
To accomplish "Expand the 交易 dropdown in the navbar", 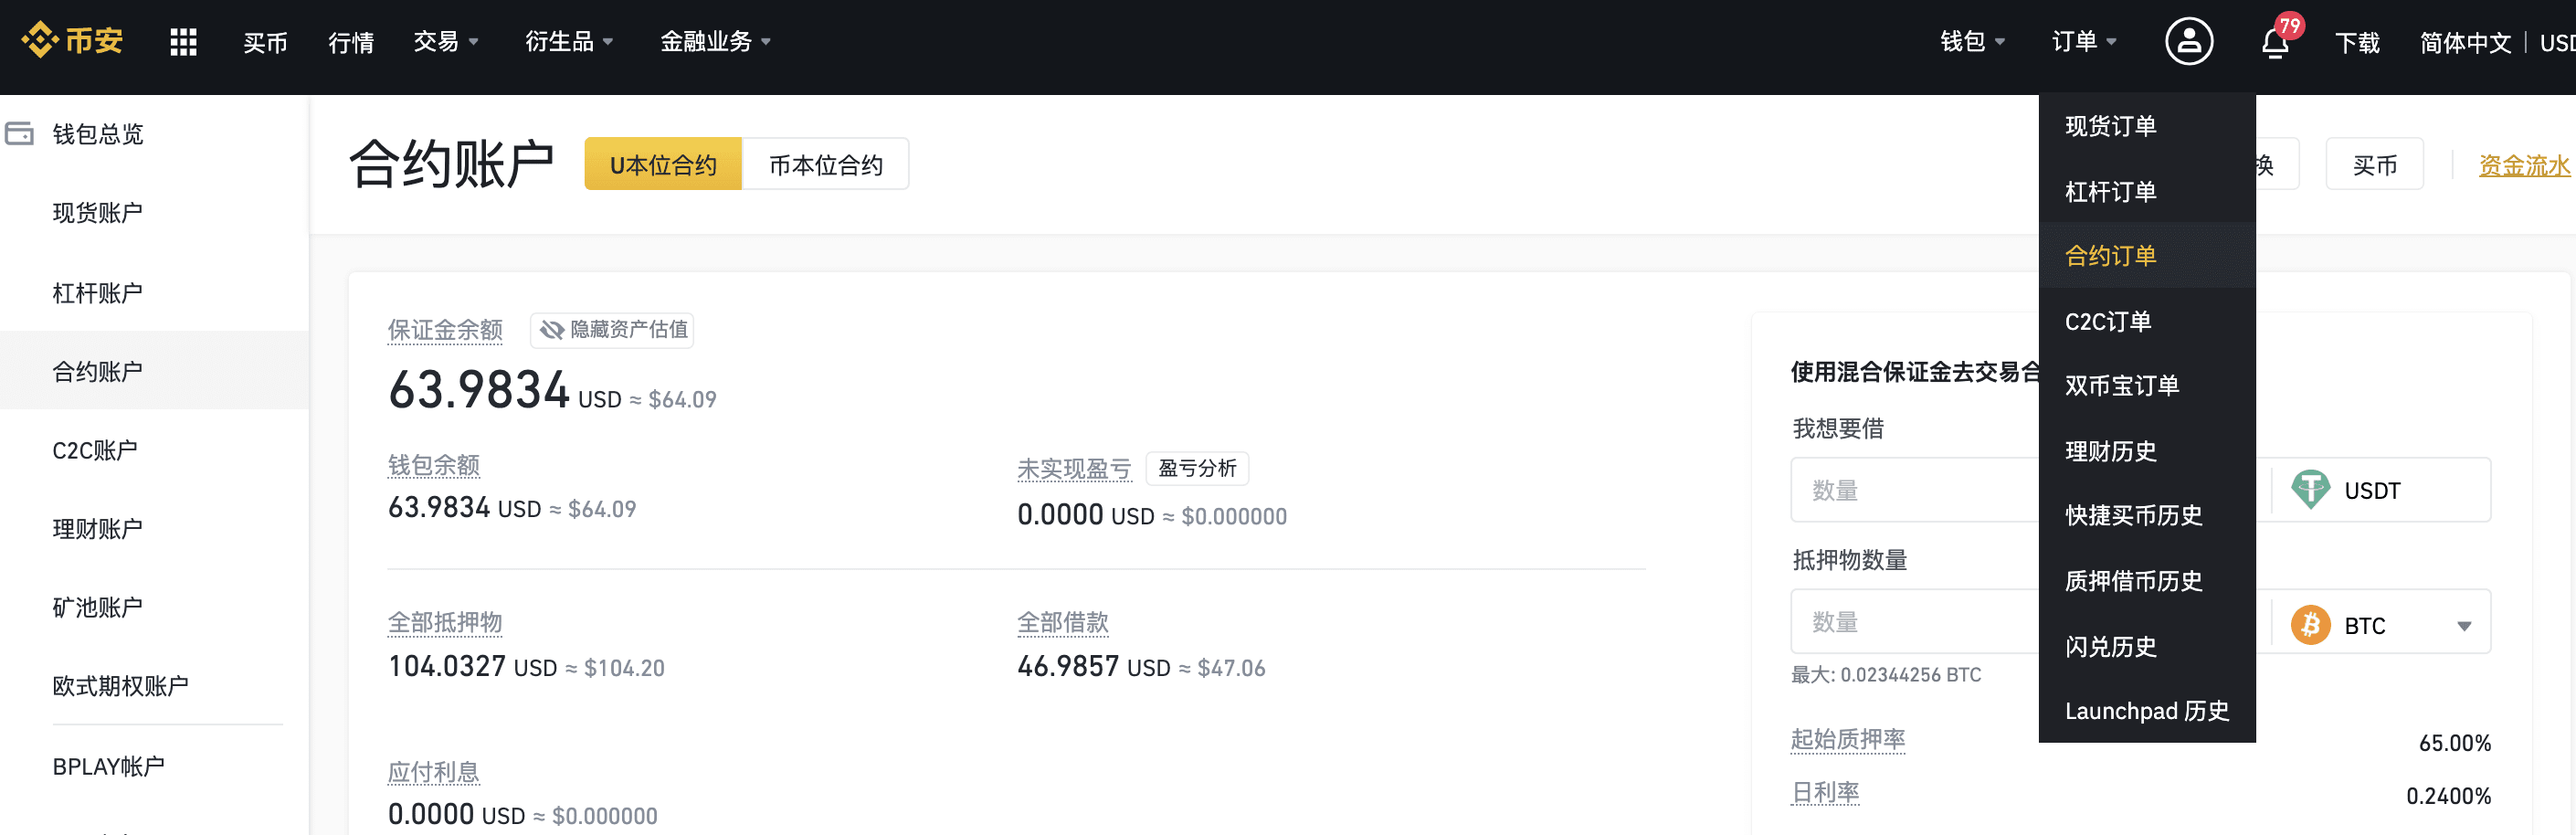I will [446, 42].
